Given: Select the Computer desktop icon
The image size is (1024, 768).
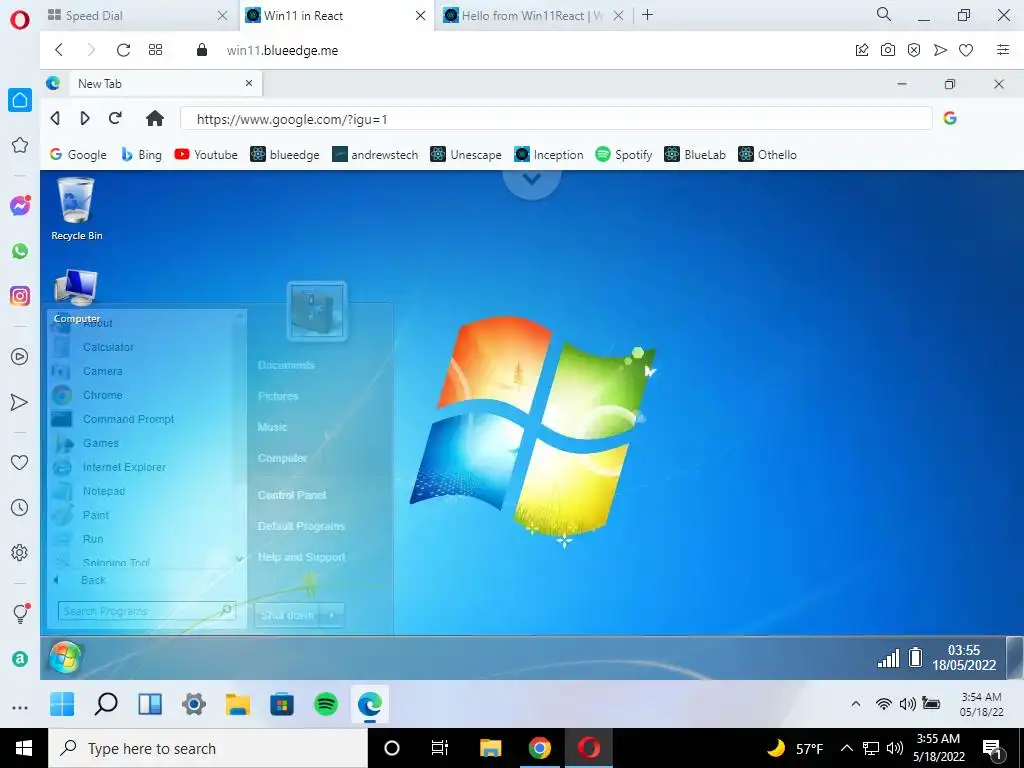Looking at the screenshot, I should pos(76,296).
